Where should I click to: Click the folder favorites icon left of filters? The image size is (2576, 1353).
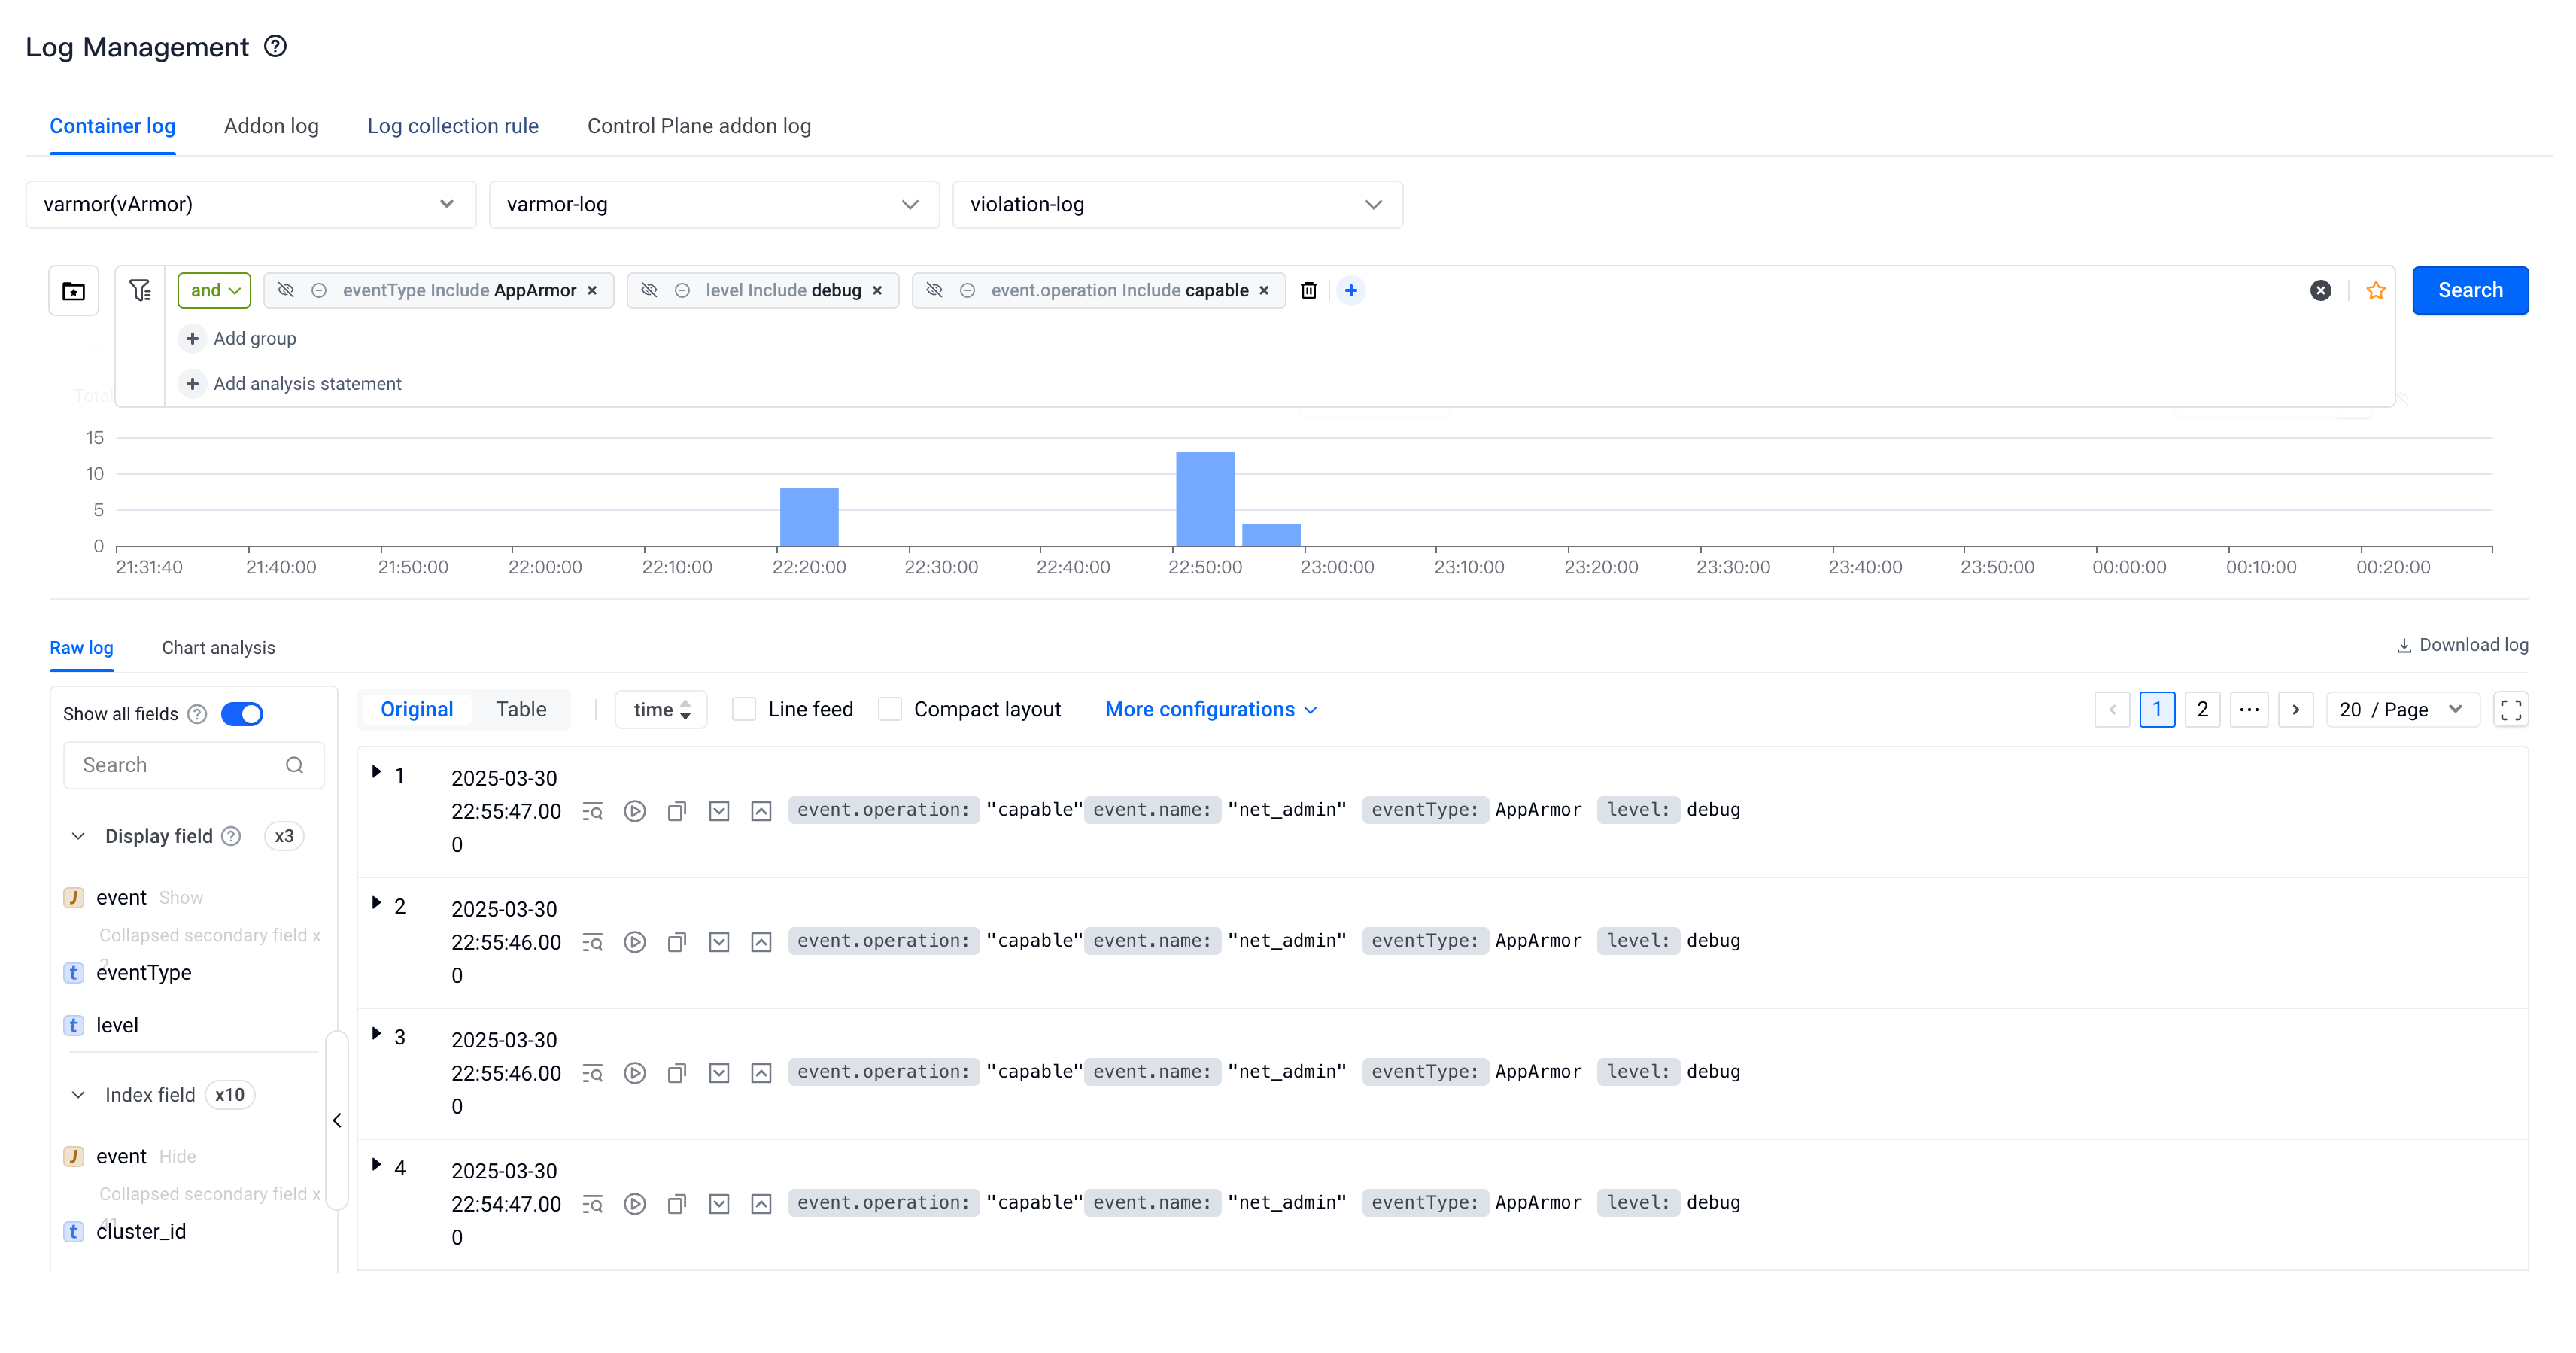[74, 291]
